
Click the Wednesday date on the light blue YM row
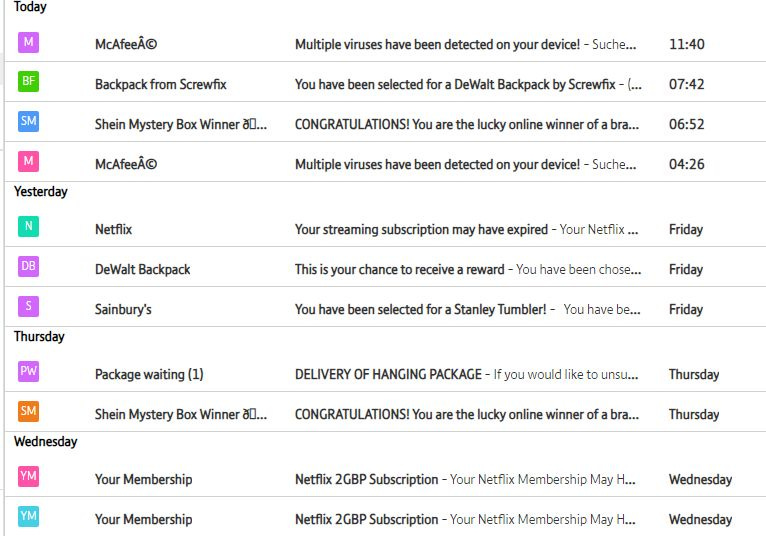coord(700,519)
